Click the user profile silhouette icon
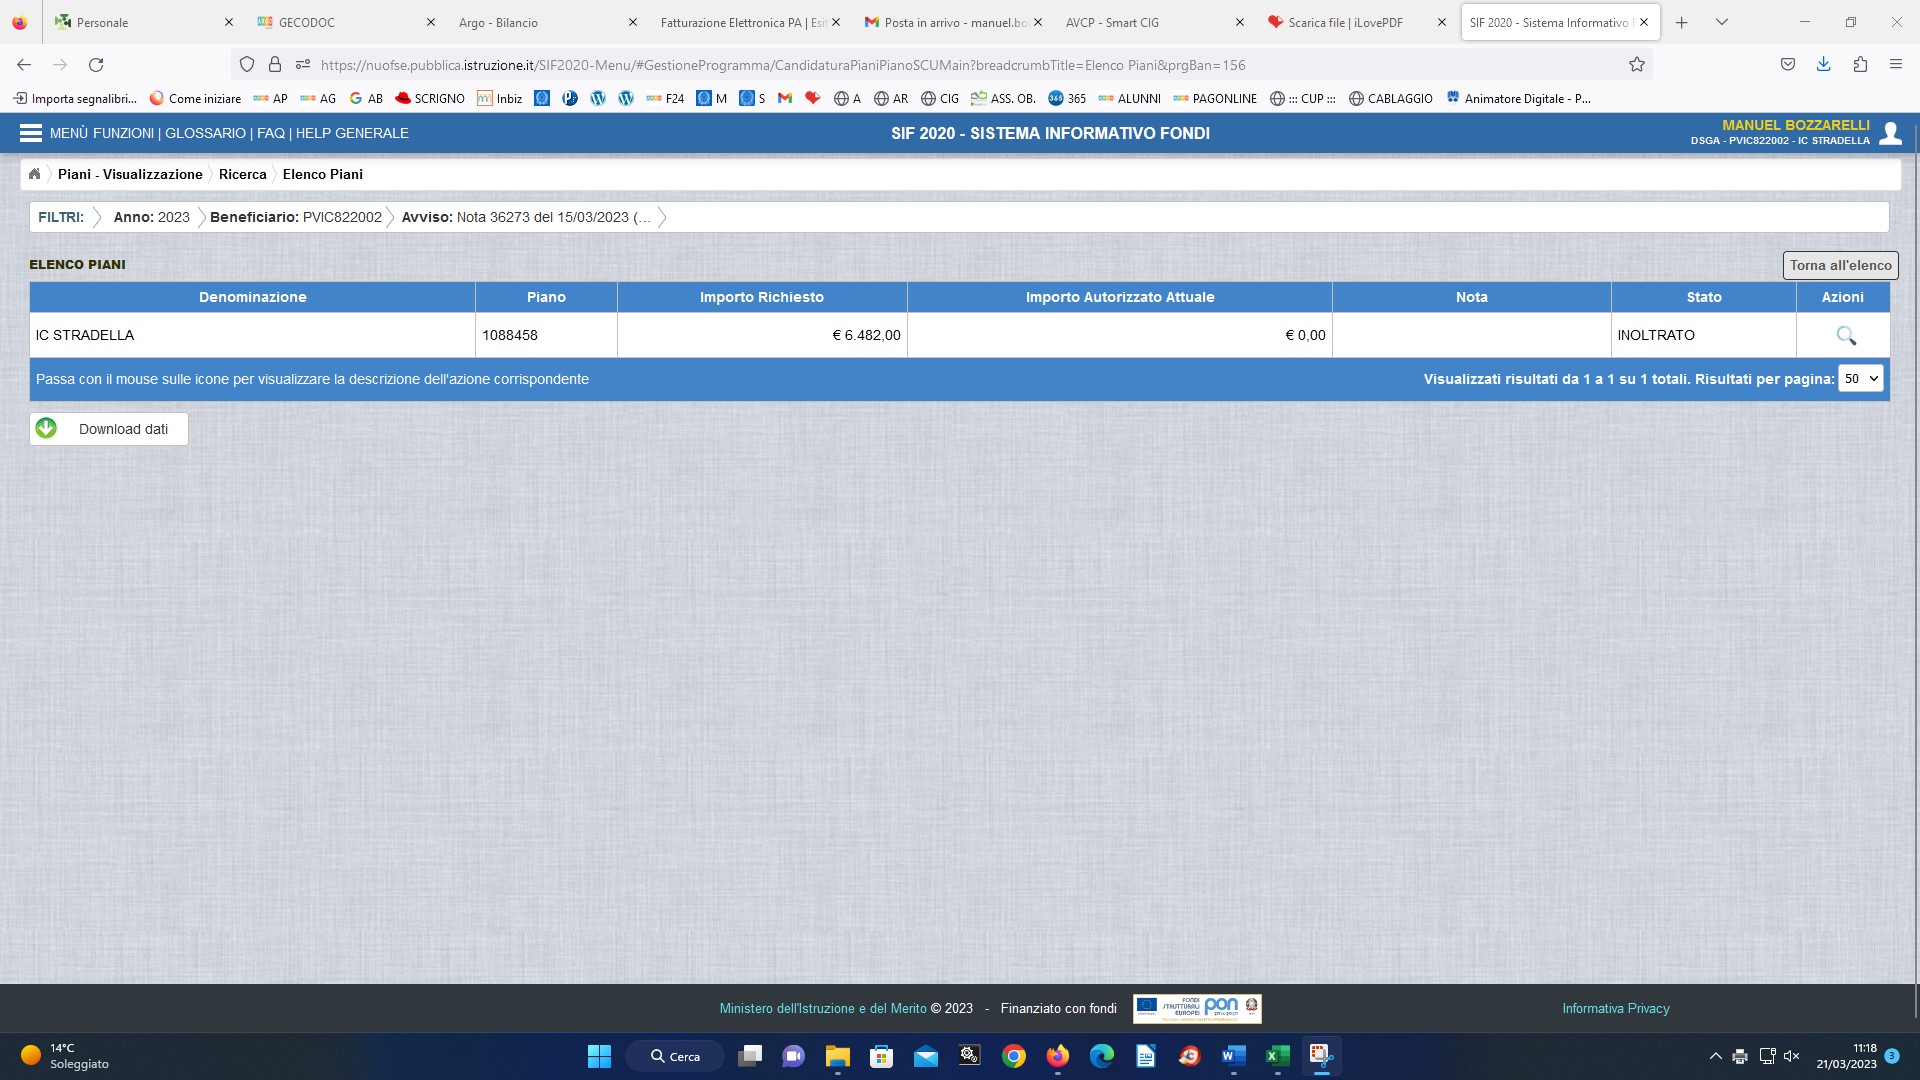 coord(1890,133)
